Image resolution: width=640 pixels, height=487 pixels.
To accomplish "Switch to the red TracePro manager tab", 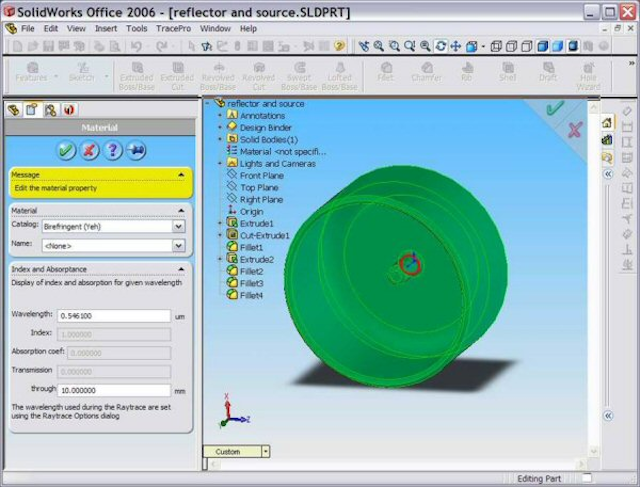I will point(69,110).
